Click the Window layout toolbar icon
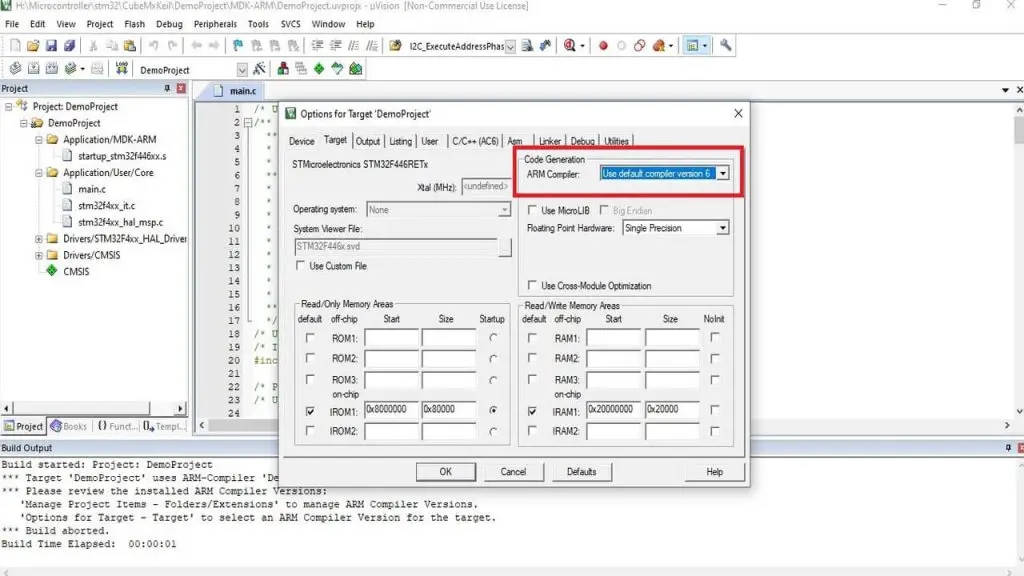Screen dimensions: 1024x576 click(692, 46)
